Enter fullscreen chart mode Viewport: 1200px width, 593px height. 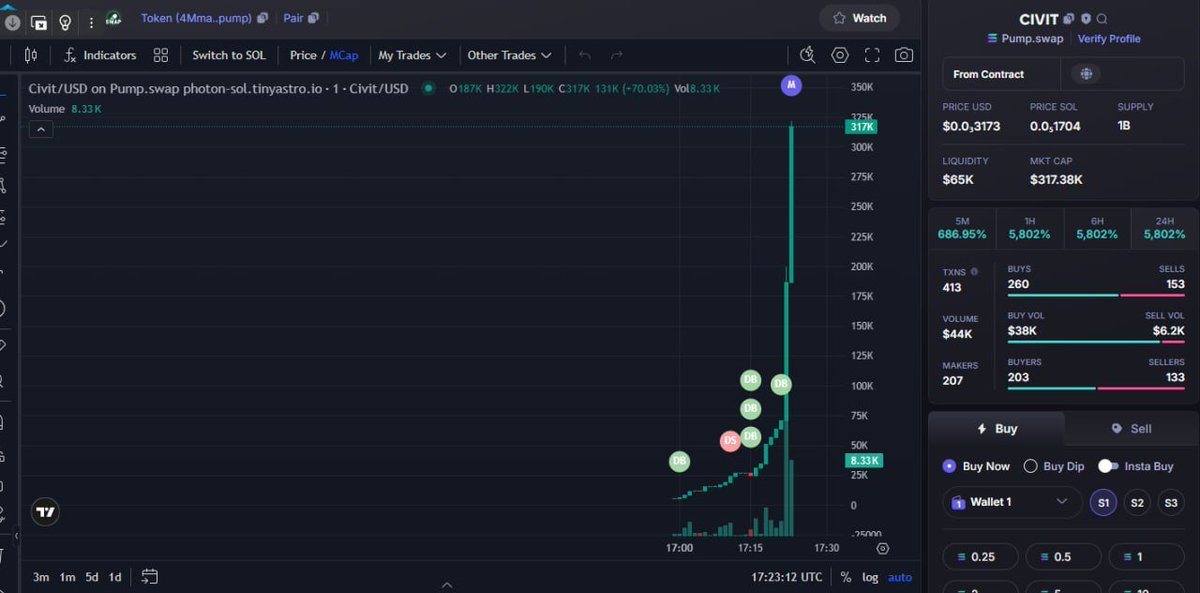872,55
